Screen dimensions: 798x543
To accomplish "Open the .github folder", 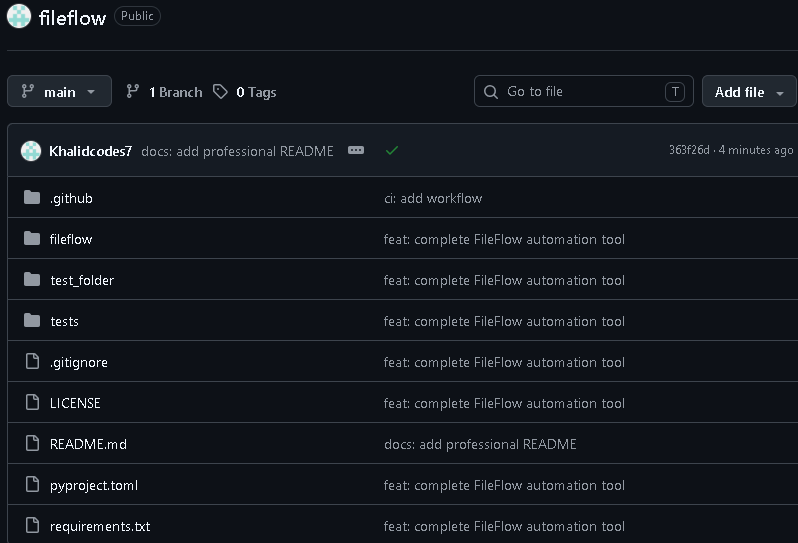I will 71,198.
